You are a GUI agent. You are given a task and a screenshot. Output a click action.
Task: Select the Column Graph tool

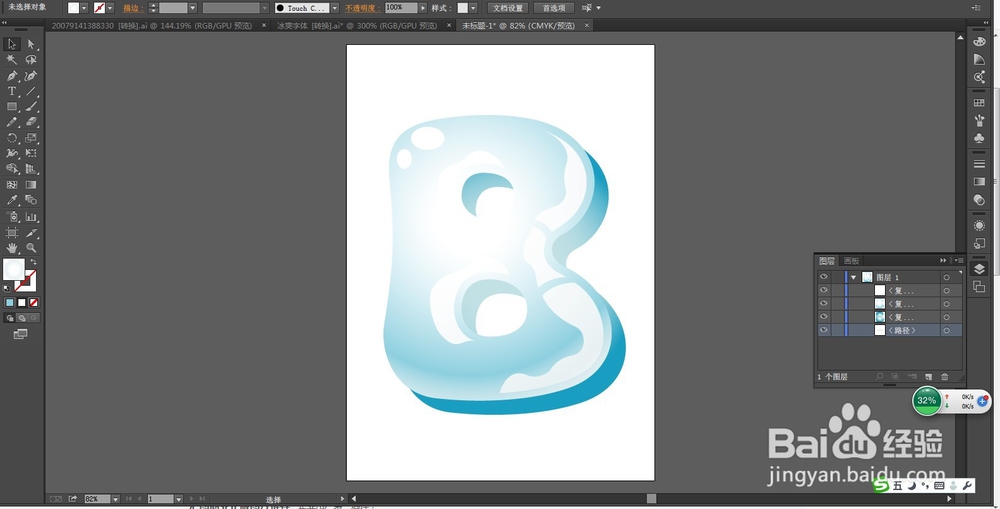[x=31, y=217]
